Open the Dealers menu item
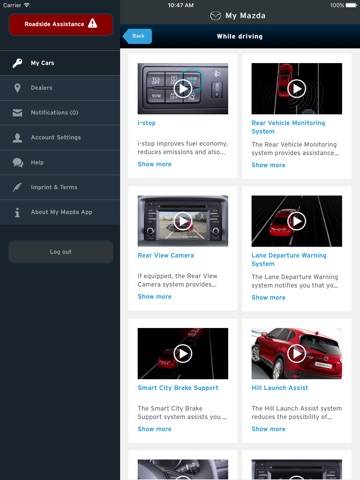 tap(60, 88)
